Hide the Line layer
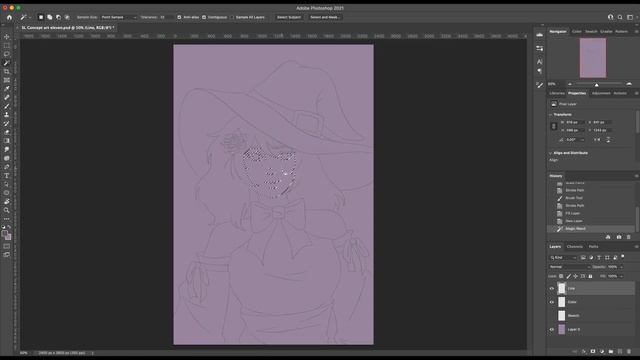The height and width of the screenshot is (360, 640). point(552,289)
